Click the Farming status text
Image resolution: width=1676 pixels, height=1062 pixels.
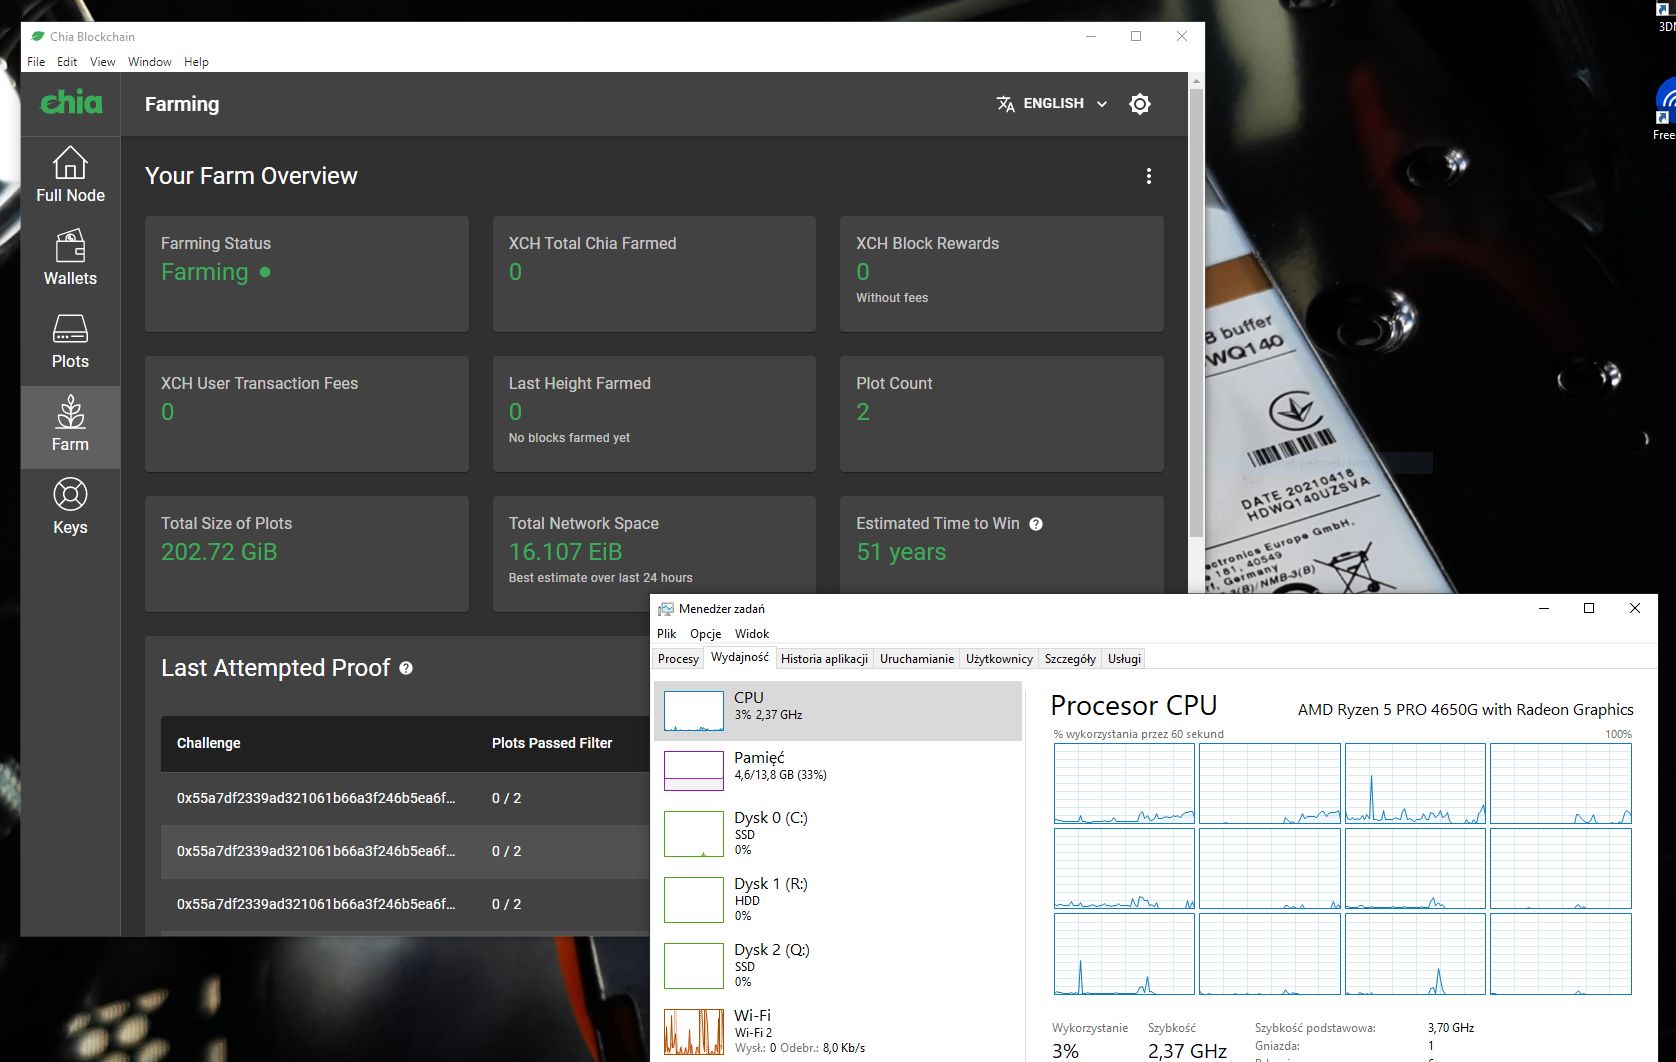[x=205, y=272]
